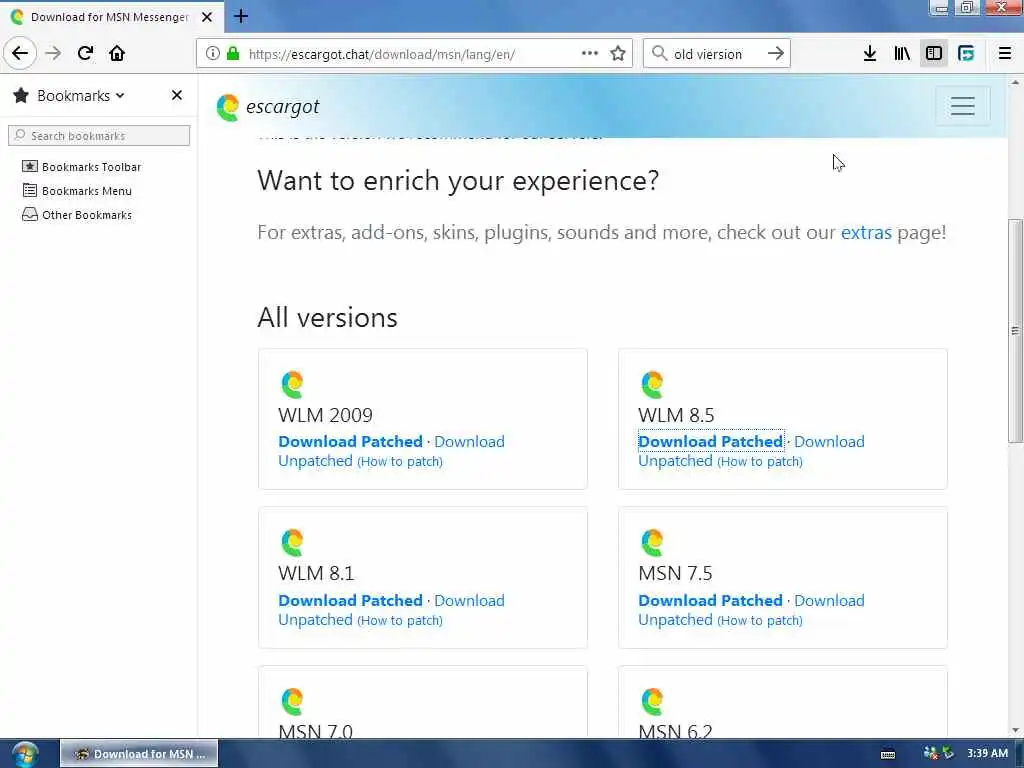
Task: Click the system clock showing 3:39 AM
Action: point(987,754)
